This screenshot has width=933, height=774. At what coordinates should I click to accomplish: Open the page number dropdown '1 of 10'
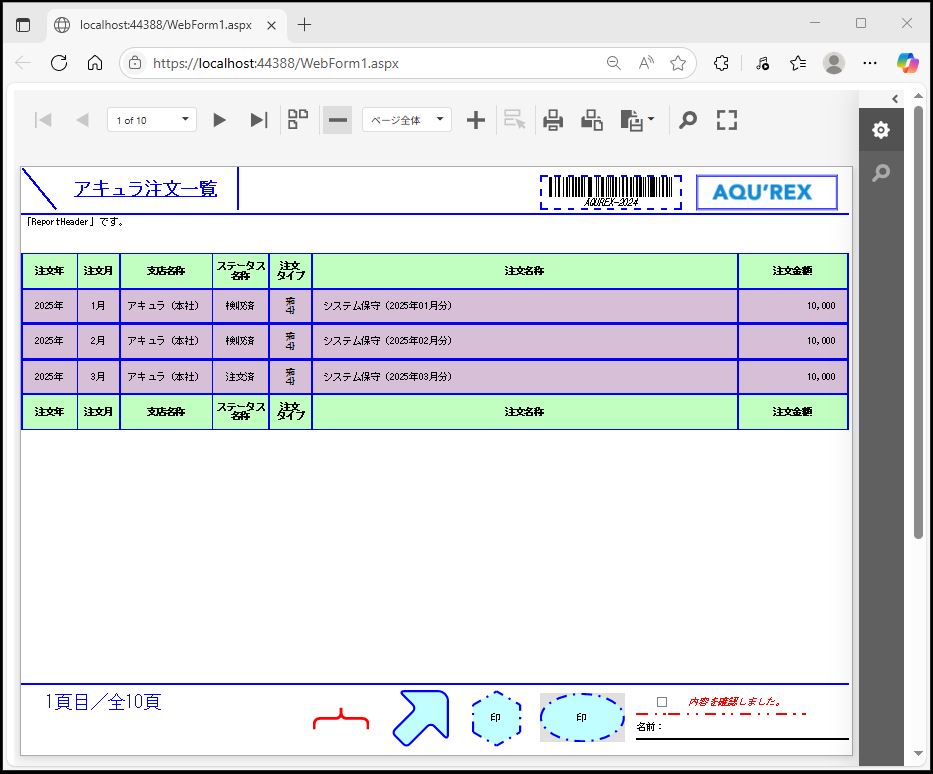(152, 120)
